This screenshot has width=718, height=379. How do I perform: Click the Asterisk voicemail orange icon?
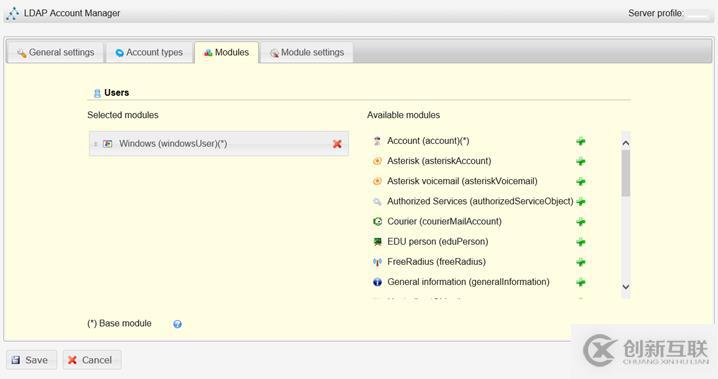click(377, 181)
